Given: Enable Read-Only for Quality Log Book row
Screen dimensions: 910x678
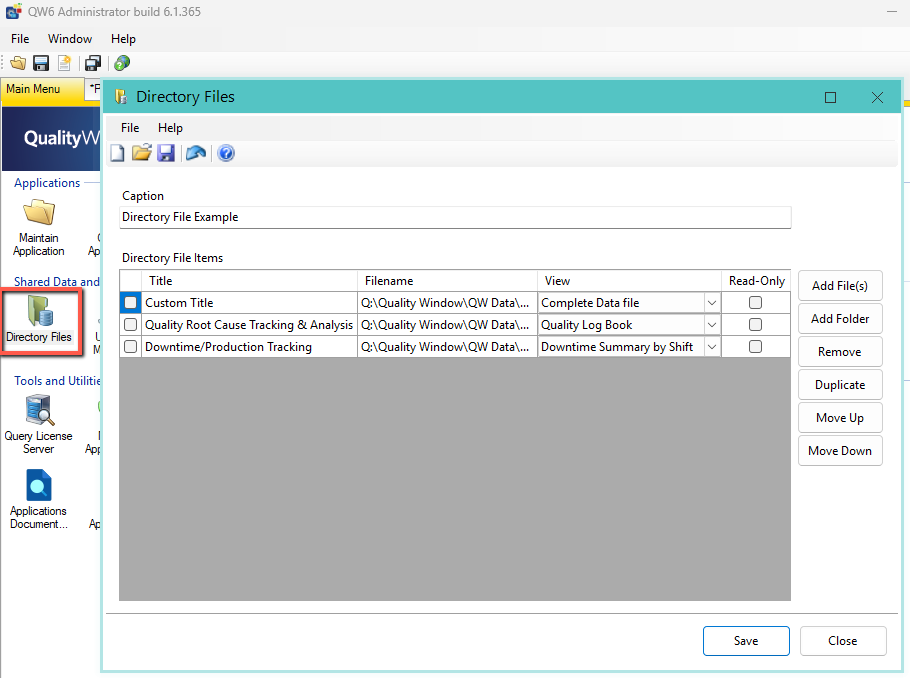Looking at the screenshot, I should [755, 324].
